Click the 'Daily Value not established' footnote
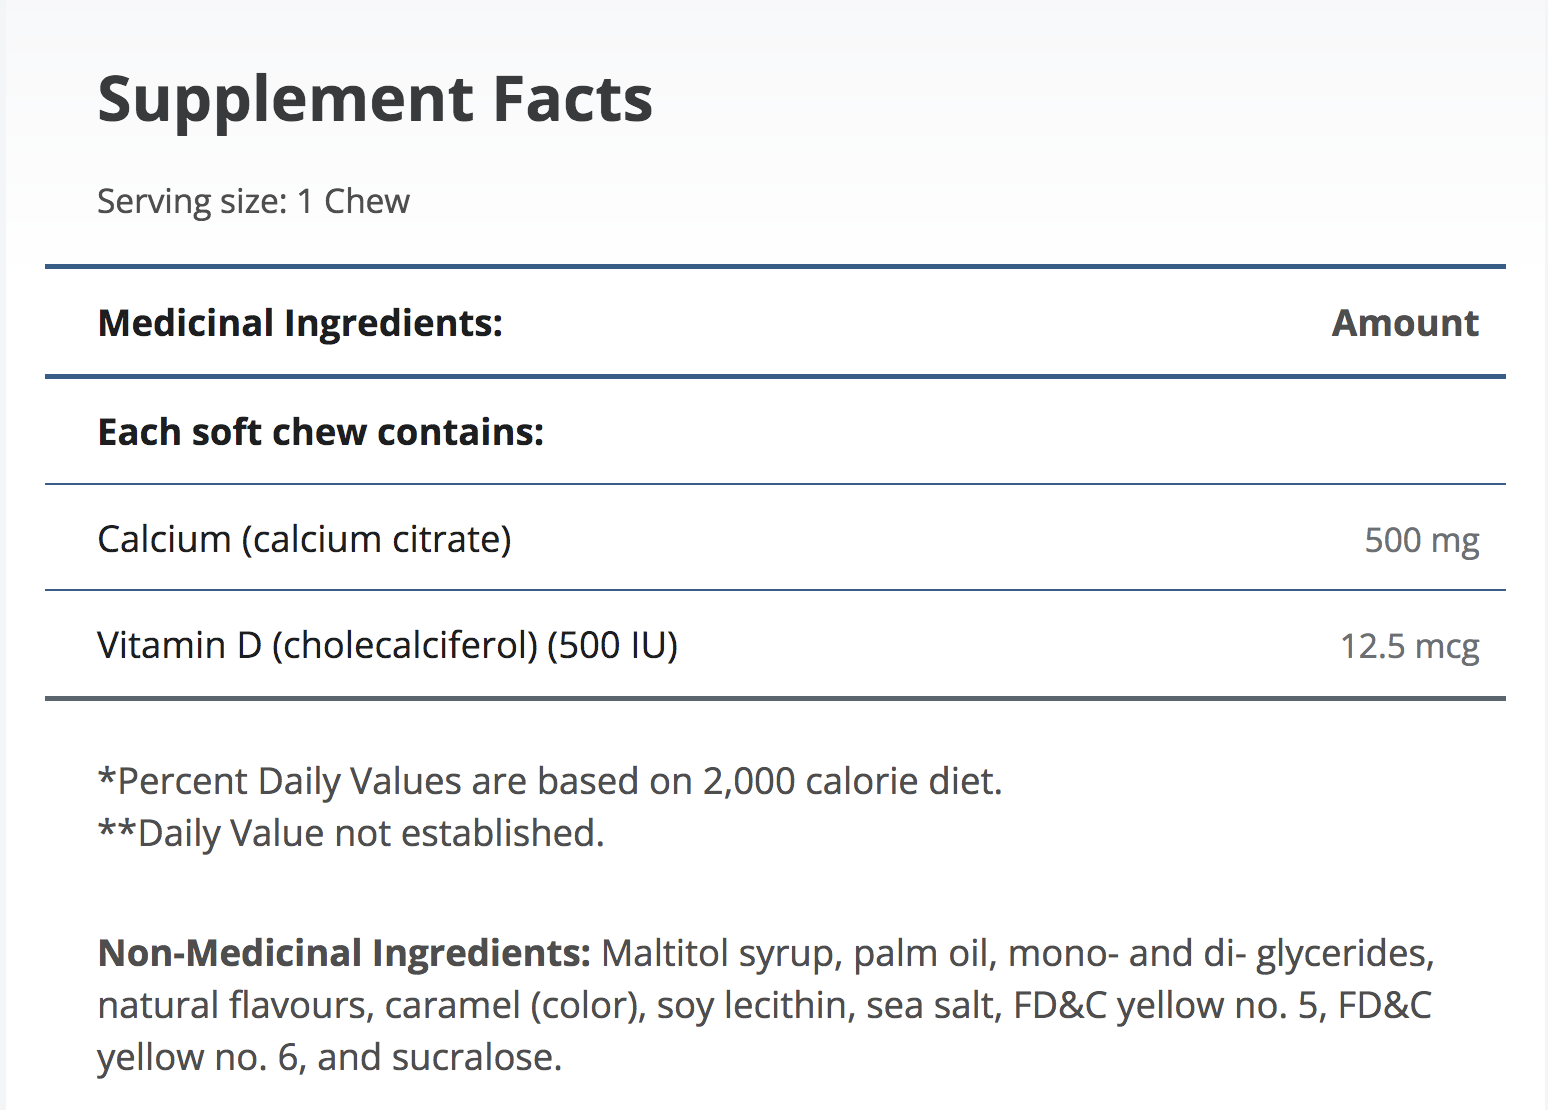 (351, 833)
